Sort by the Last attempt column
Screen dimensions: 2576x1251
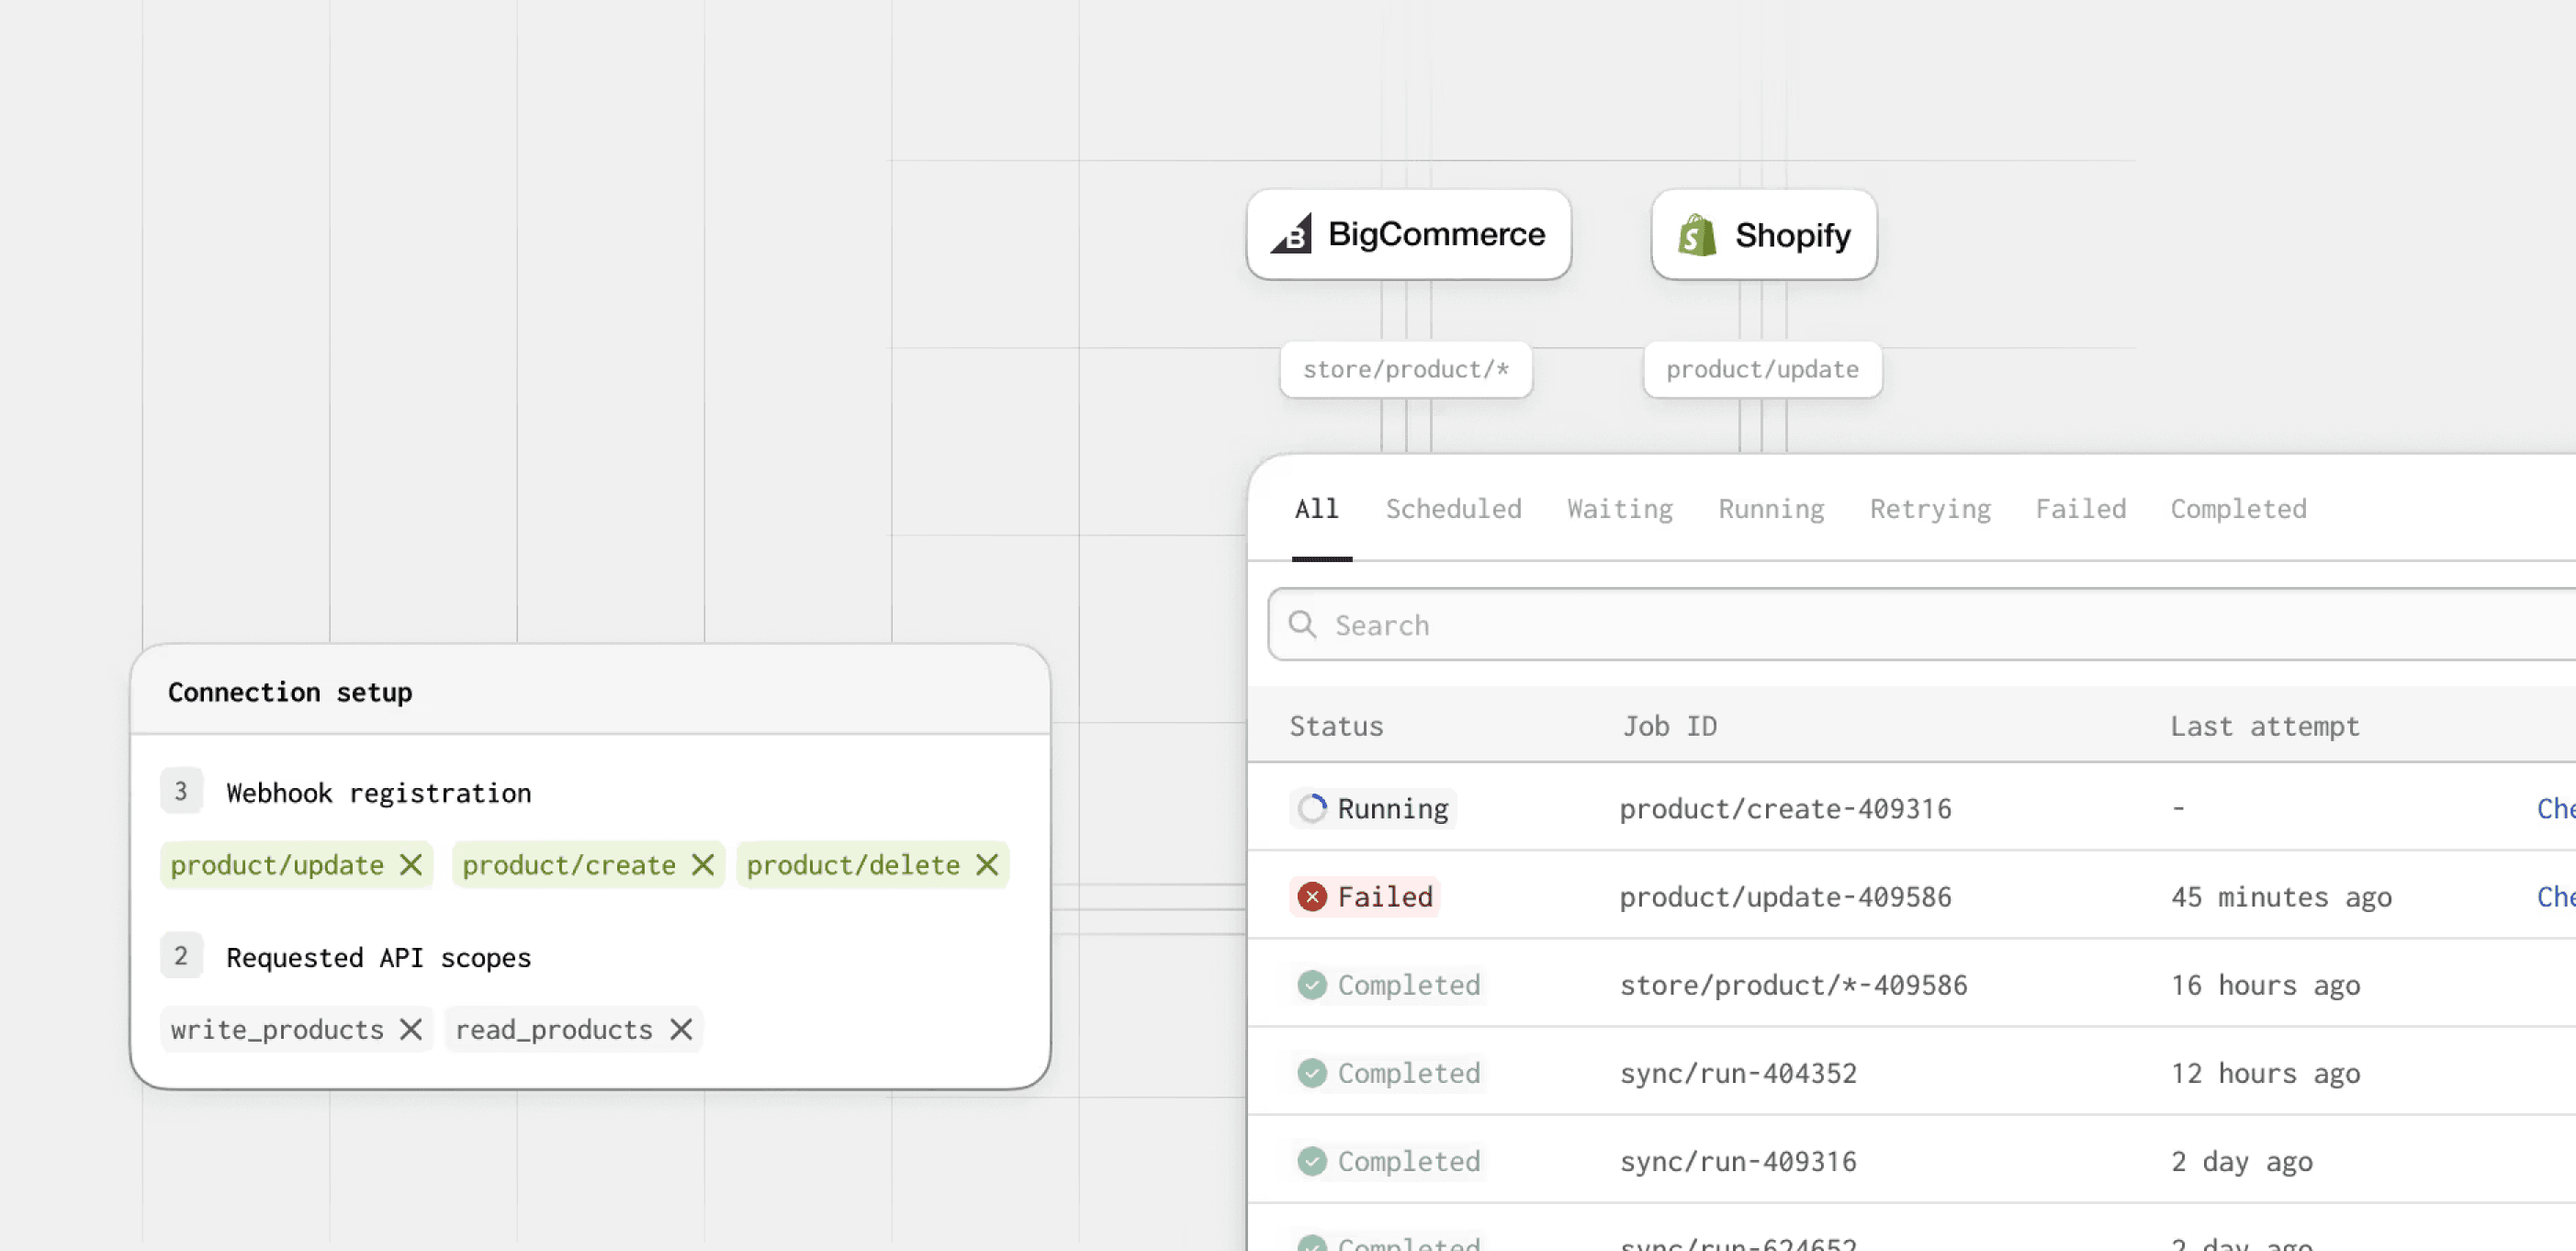click(x=2264, y=726)
